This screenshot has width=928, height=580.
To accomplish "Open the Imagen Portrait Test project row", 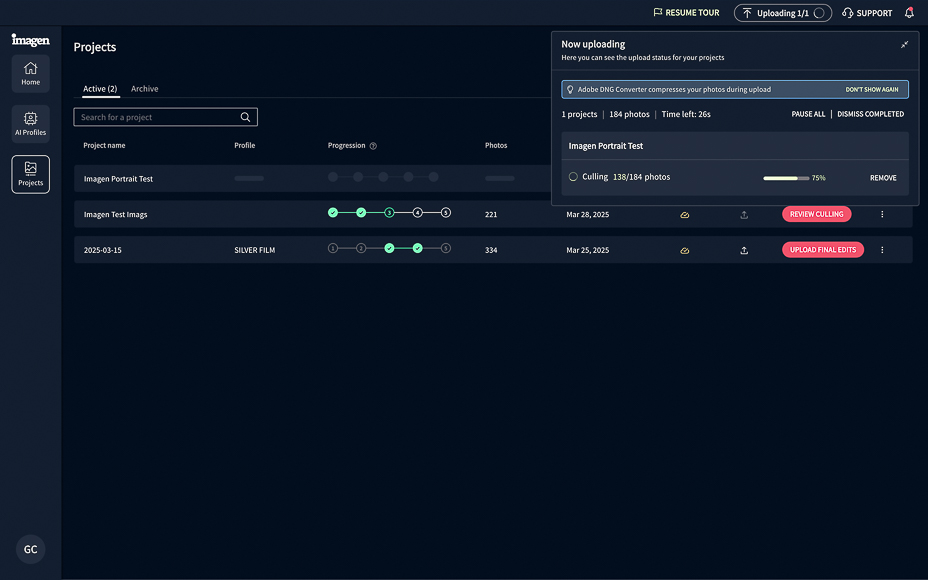I will click(312, 178).
